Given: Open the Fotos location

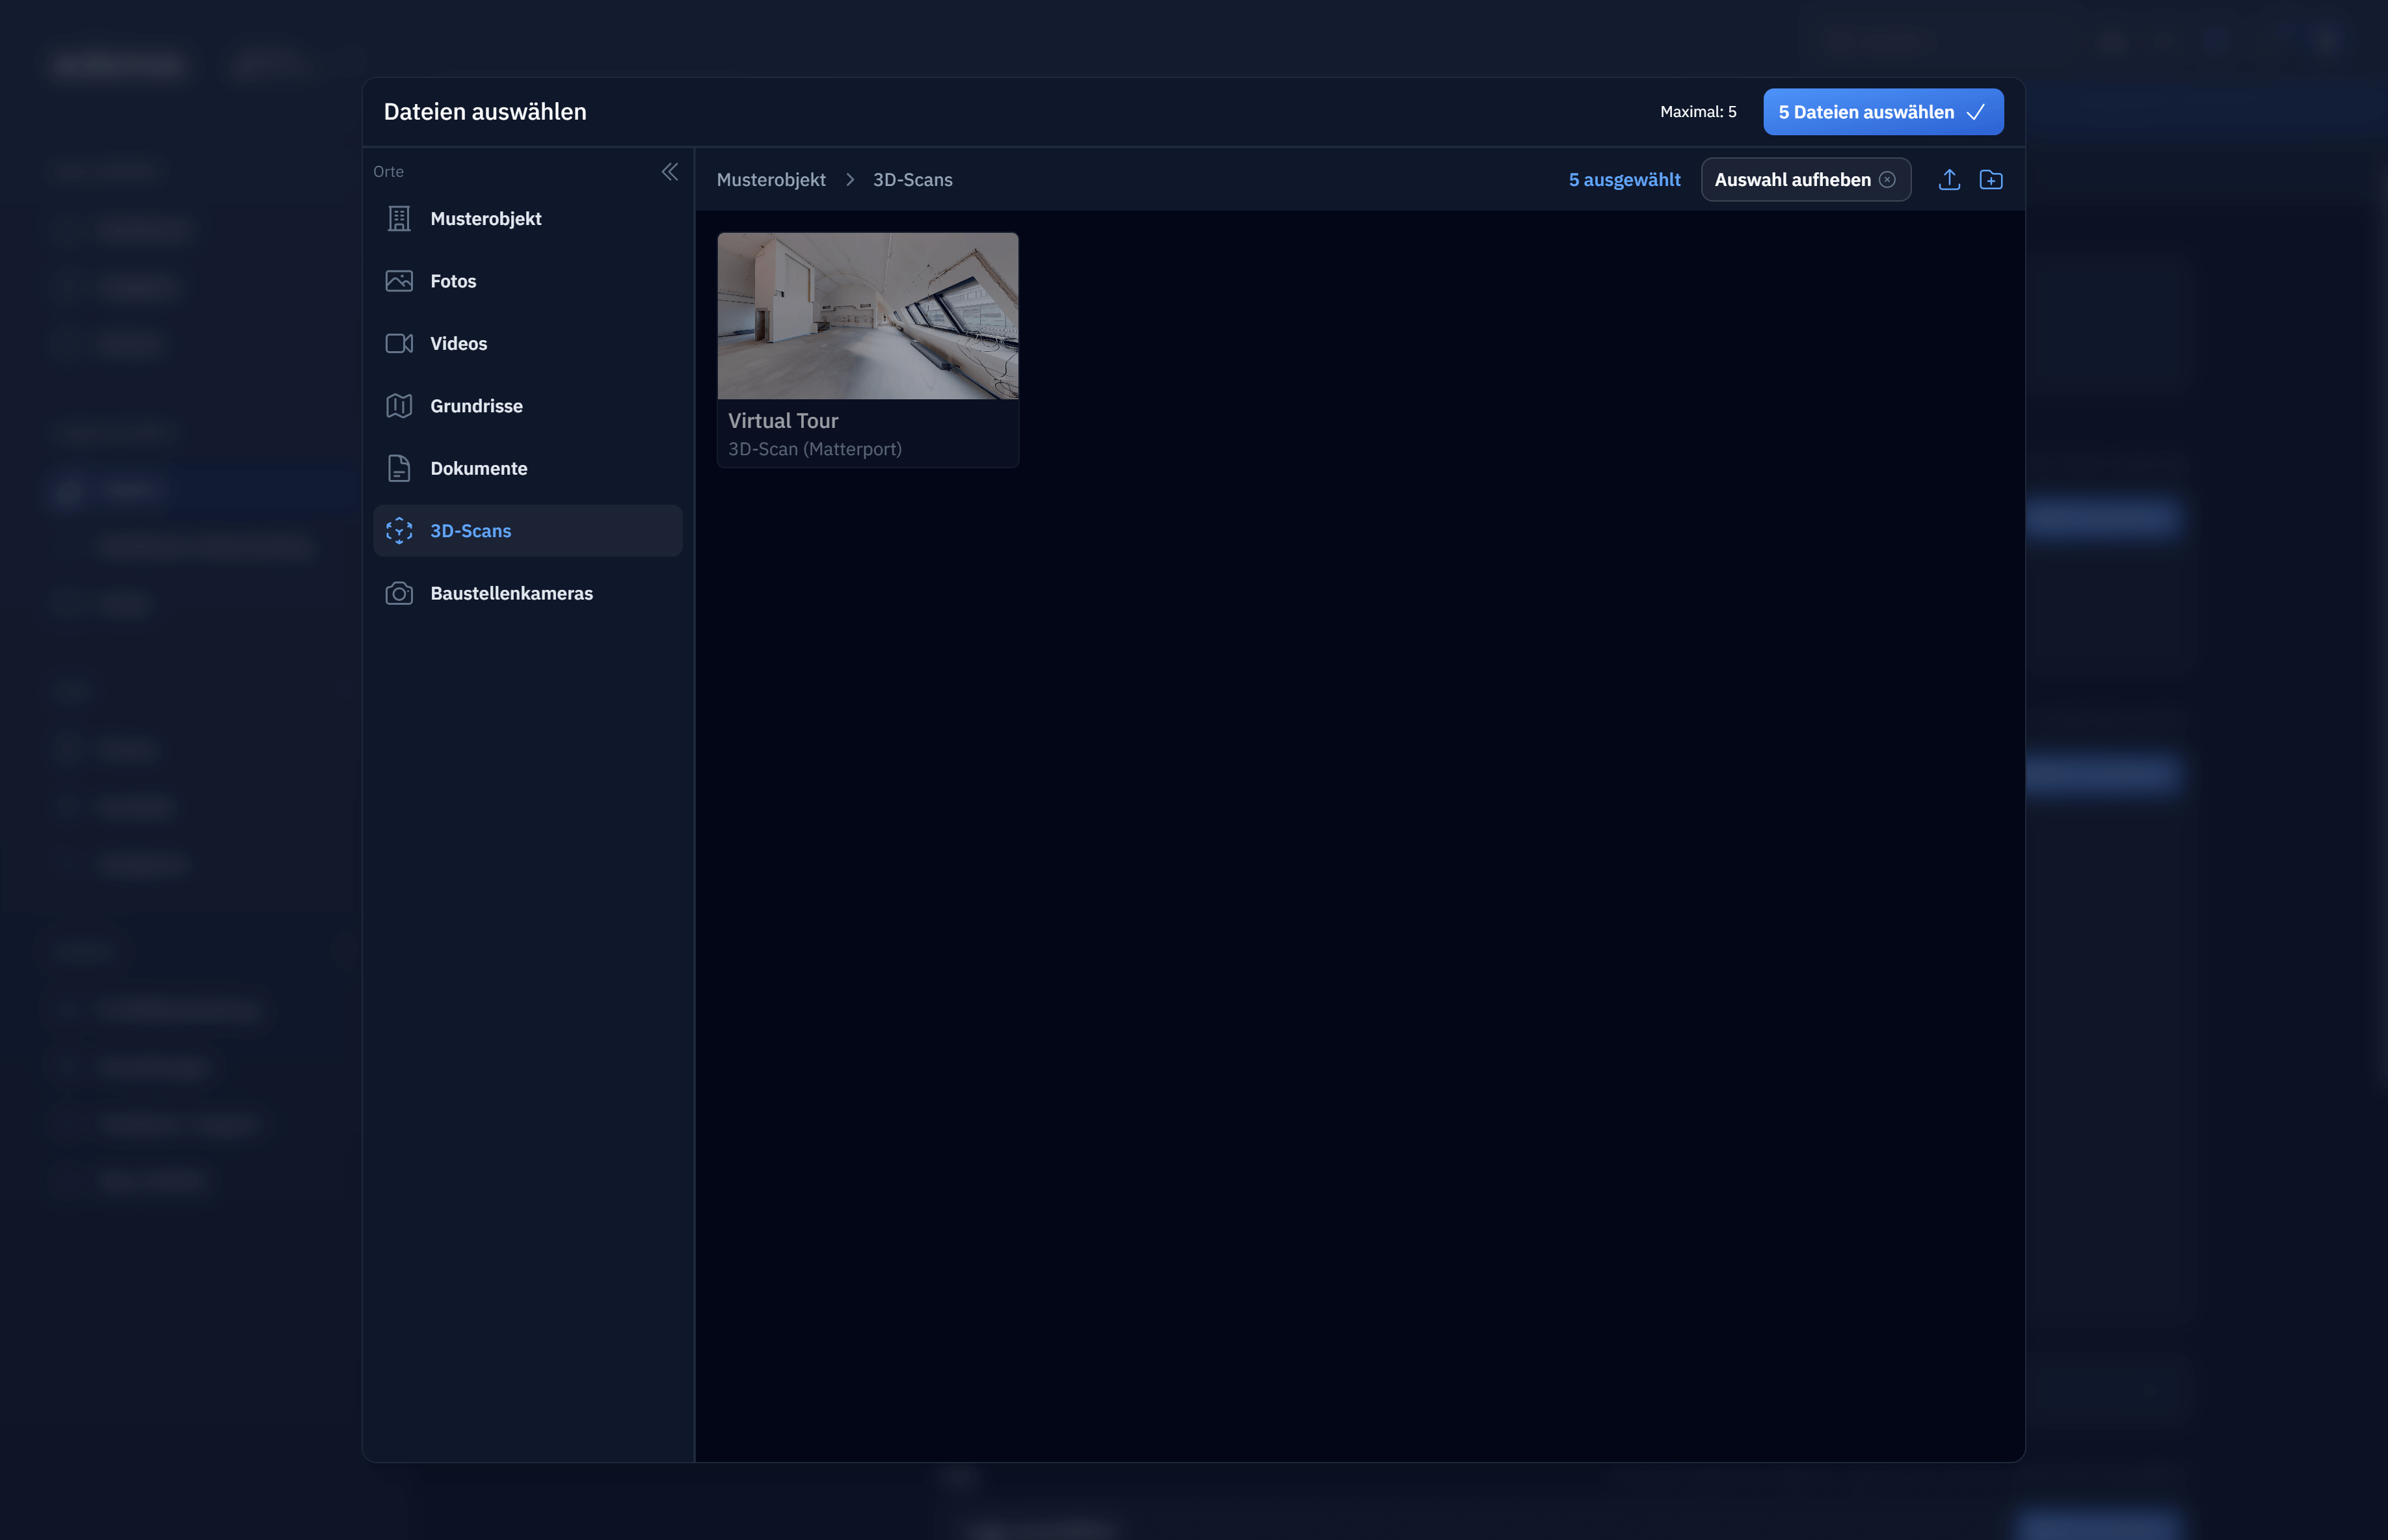Looking at the screenshot, I should [x=453, y=281].
